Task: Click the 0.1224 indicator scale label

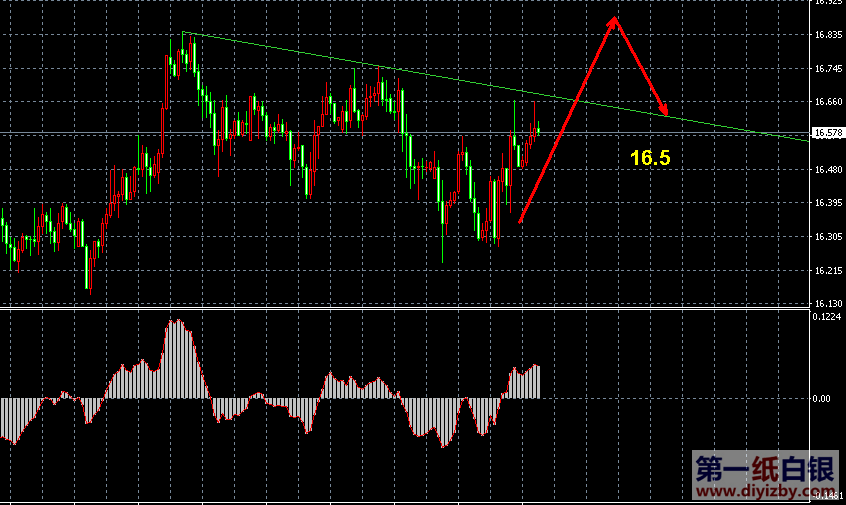Action: click(x=826, y=317)
